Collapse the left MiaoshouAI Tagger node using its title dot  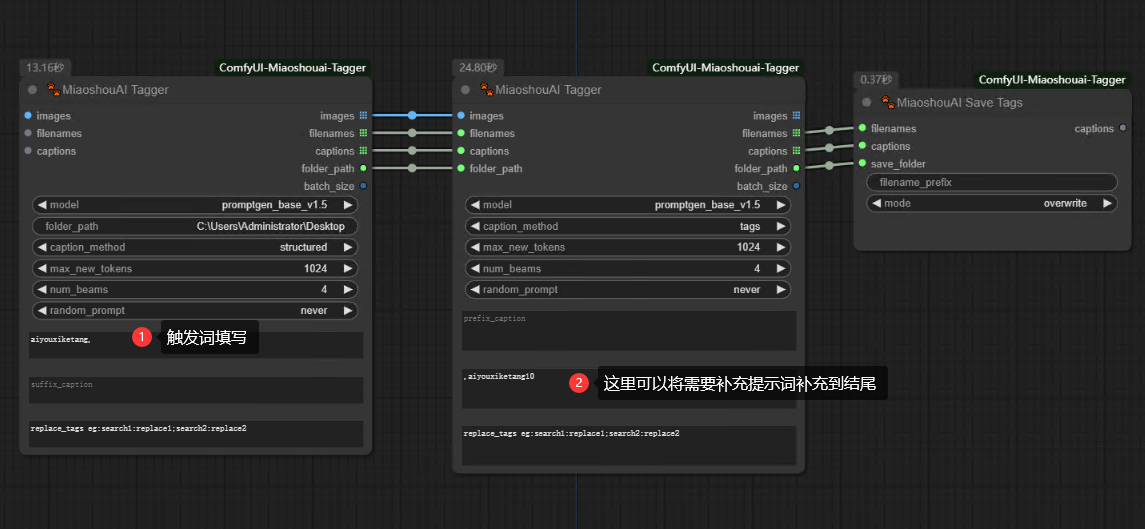(32, 90)
